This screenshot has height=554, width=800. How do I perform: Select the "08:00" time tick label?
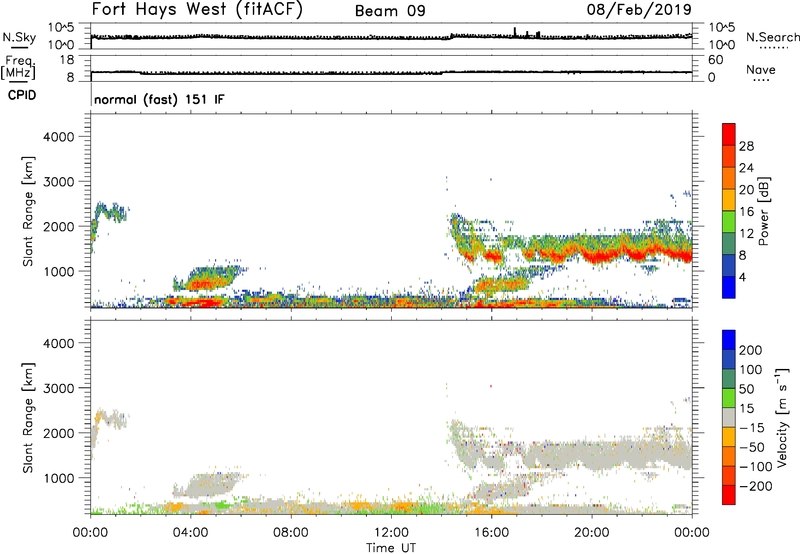click(x=291, y=533)
